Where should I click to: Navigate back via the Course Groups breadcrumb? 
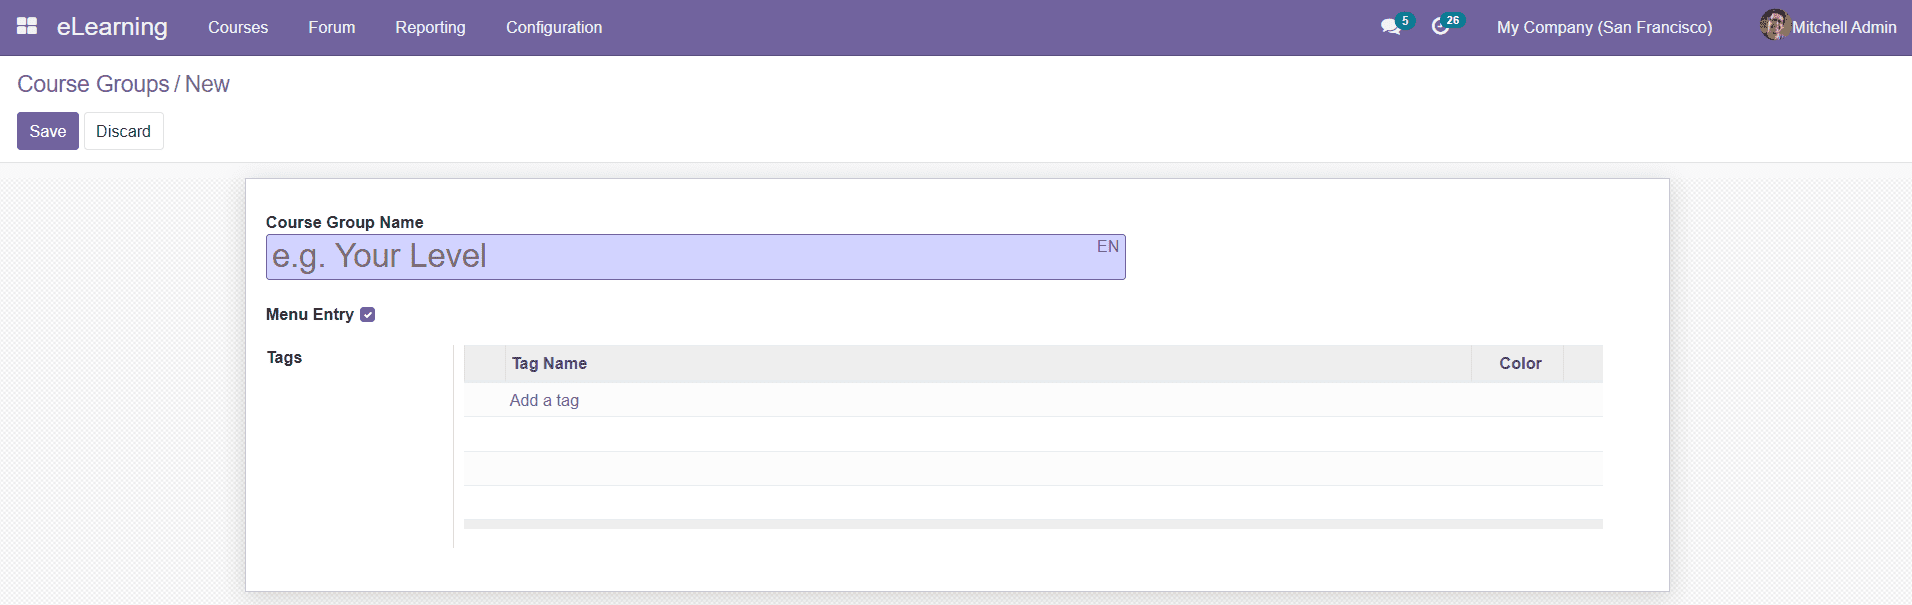92,84
